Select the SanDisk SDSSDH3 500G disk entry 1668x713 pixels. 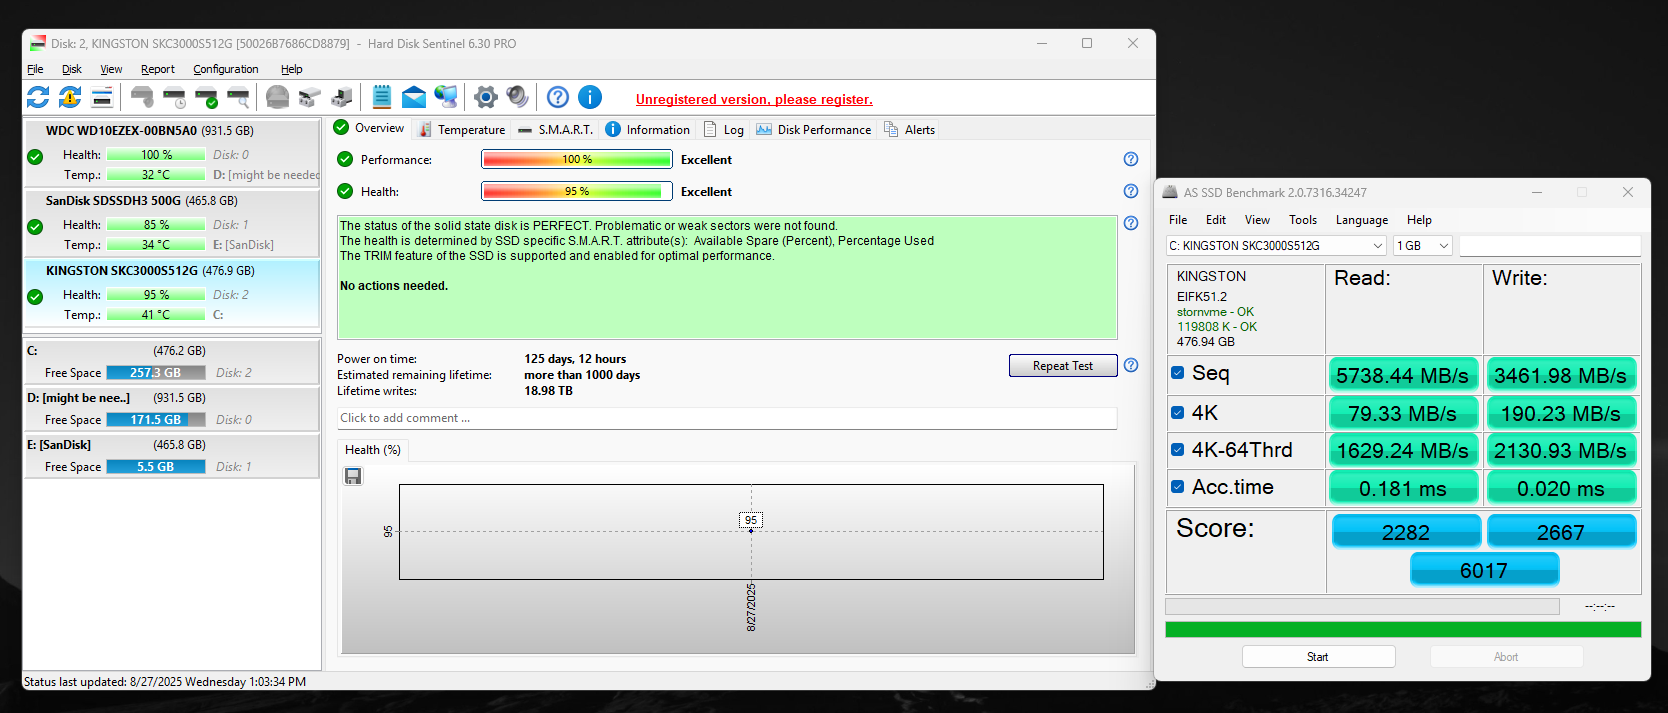(x=172, y=222)
